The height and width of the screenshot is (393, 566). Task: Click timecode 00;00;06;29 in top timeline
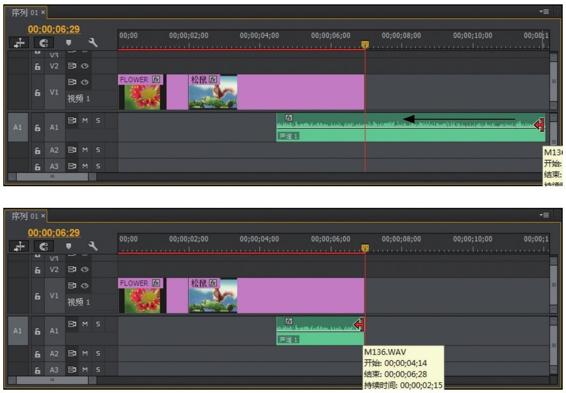[54, 29]
